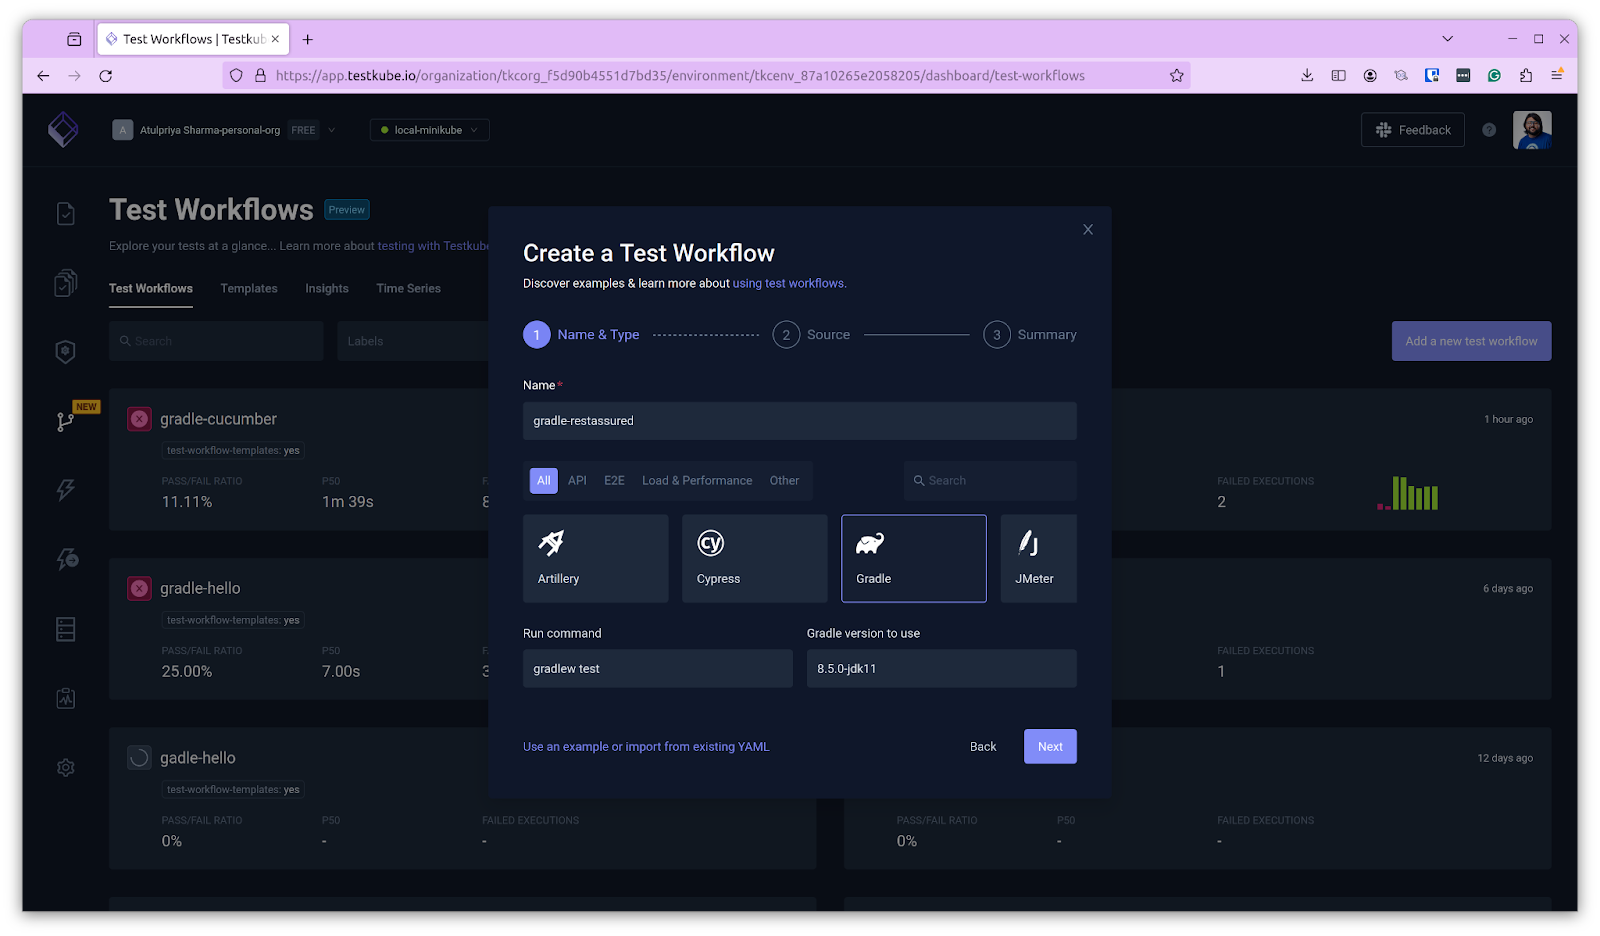
Task: Click the Feedback button
Action: 1413,130
